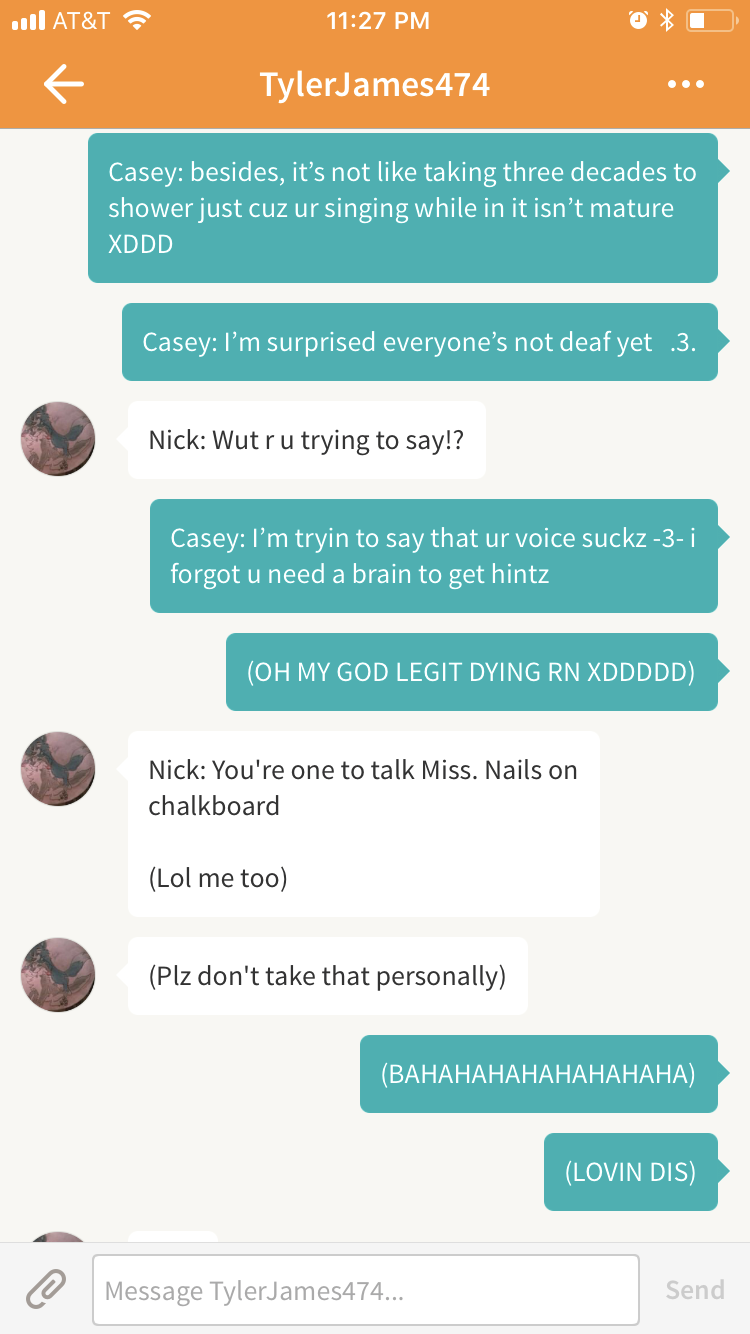Image resolution: width=750 pixels, height=1334 pixels.
Task: Tap the Wi-Fi icon in the status bar
Action: click(136, 20)
